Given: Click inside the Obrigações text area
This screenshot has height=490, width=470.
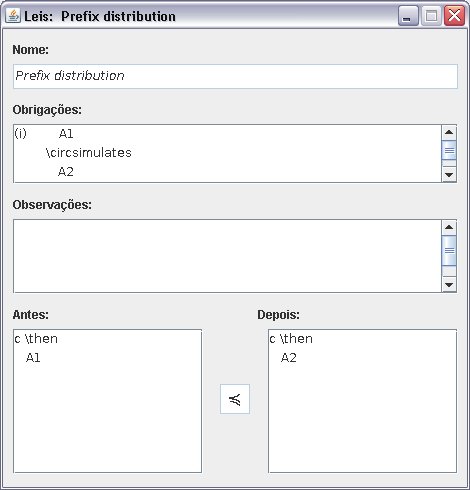Looking at the screenshot, I should point(227,154).
